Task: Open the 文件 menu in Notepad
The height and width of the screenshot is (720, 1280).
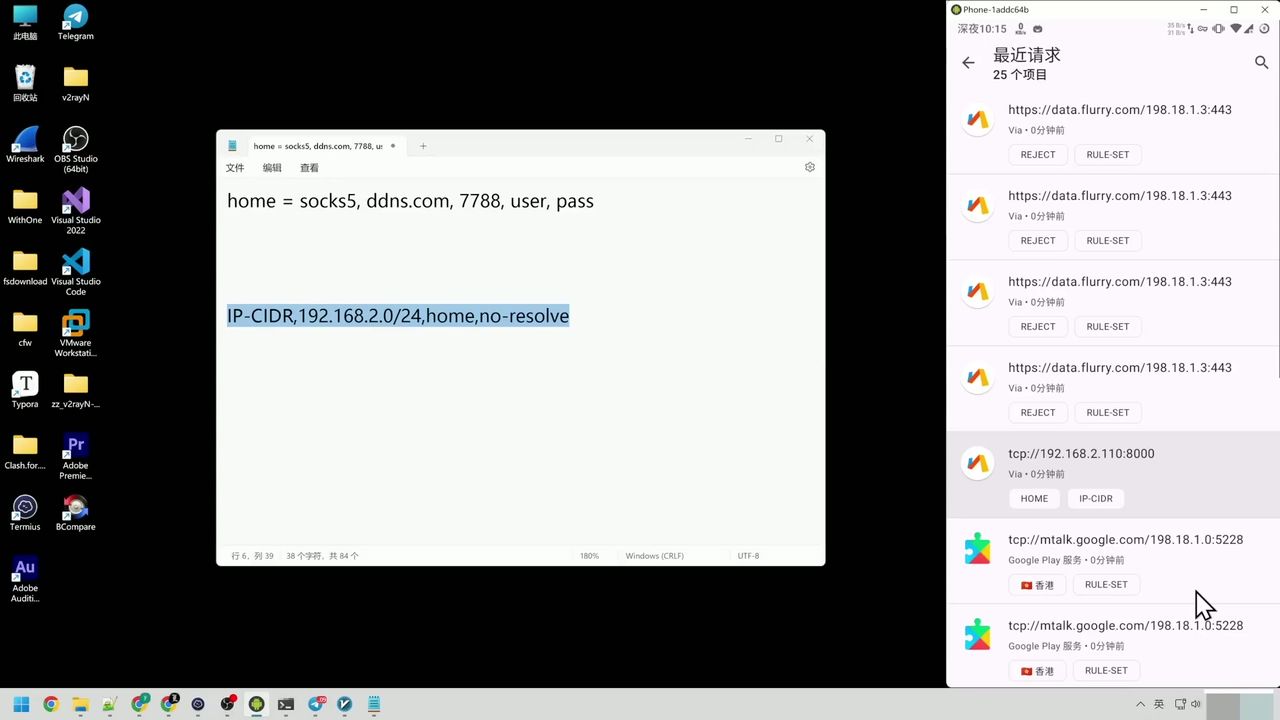Action: 235,168
